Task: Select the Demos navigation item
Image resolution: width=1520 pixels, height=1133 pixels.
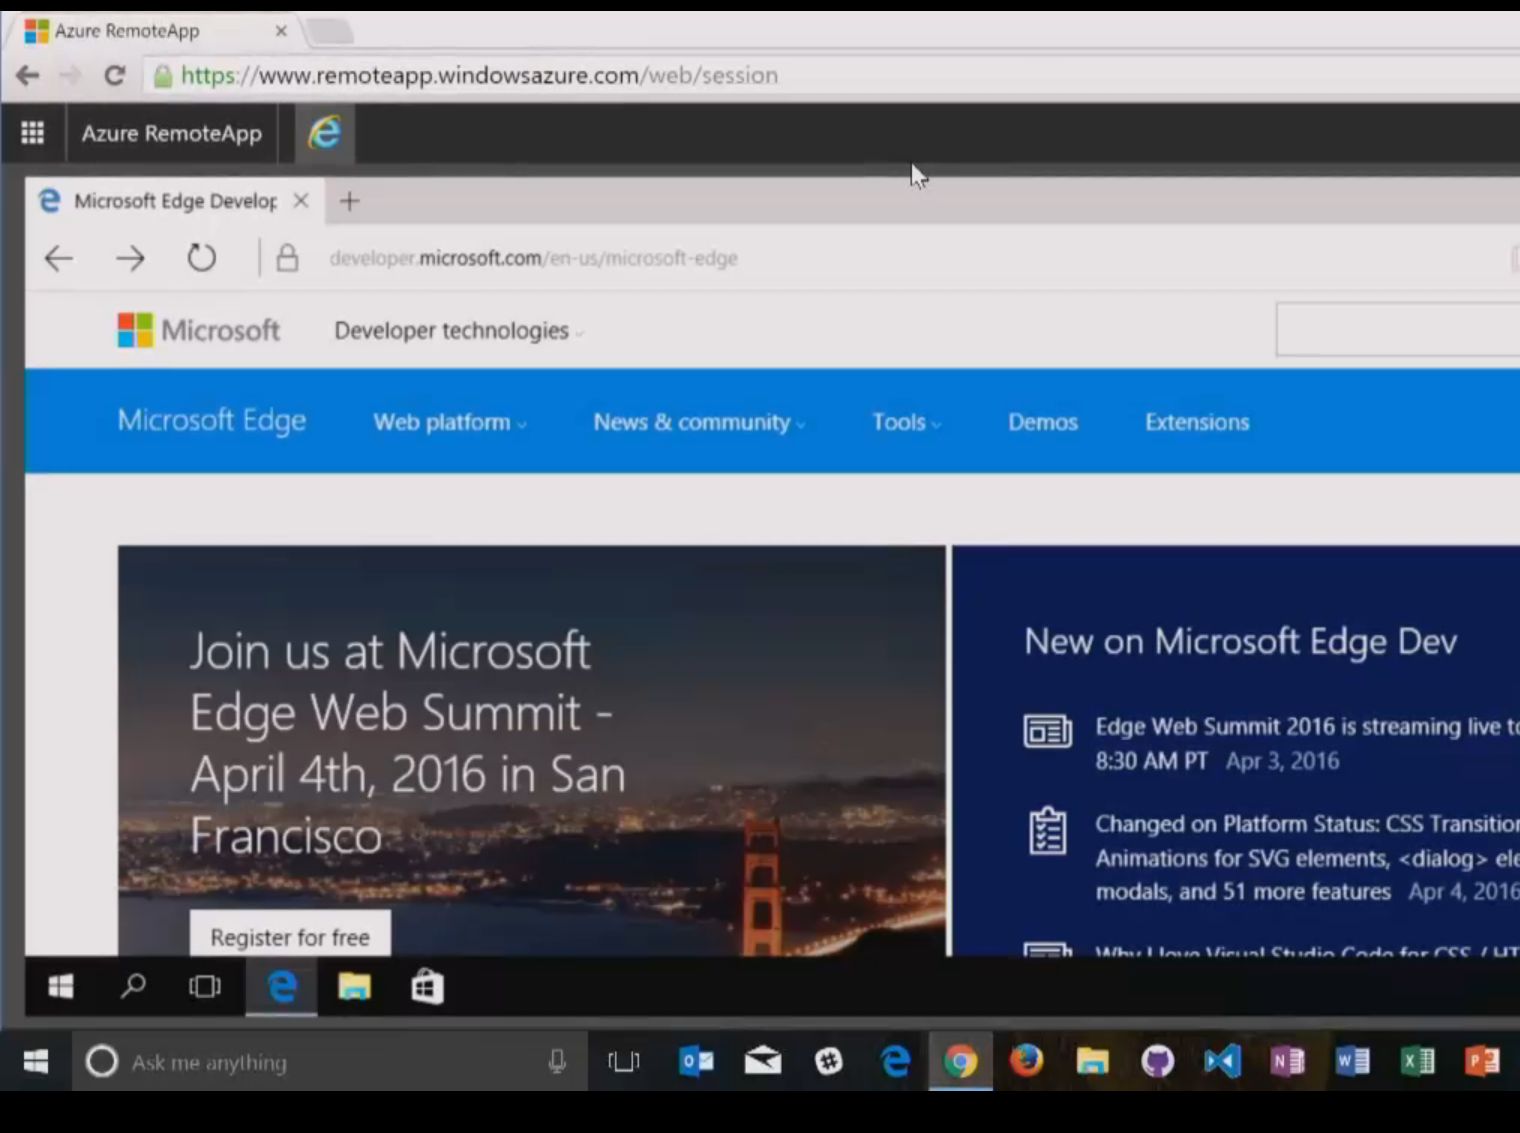Action: (1042, 422)
